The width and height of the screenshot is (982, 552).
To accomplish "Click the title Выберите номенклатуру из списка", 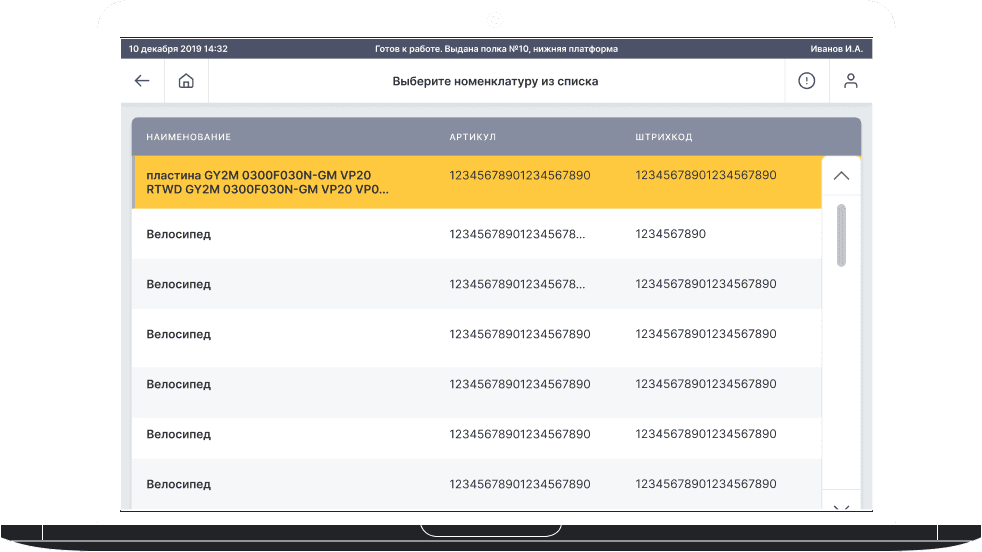I will click(x=495, y=81).
